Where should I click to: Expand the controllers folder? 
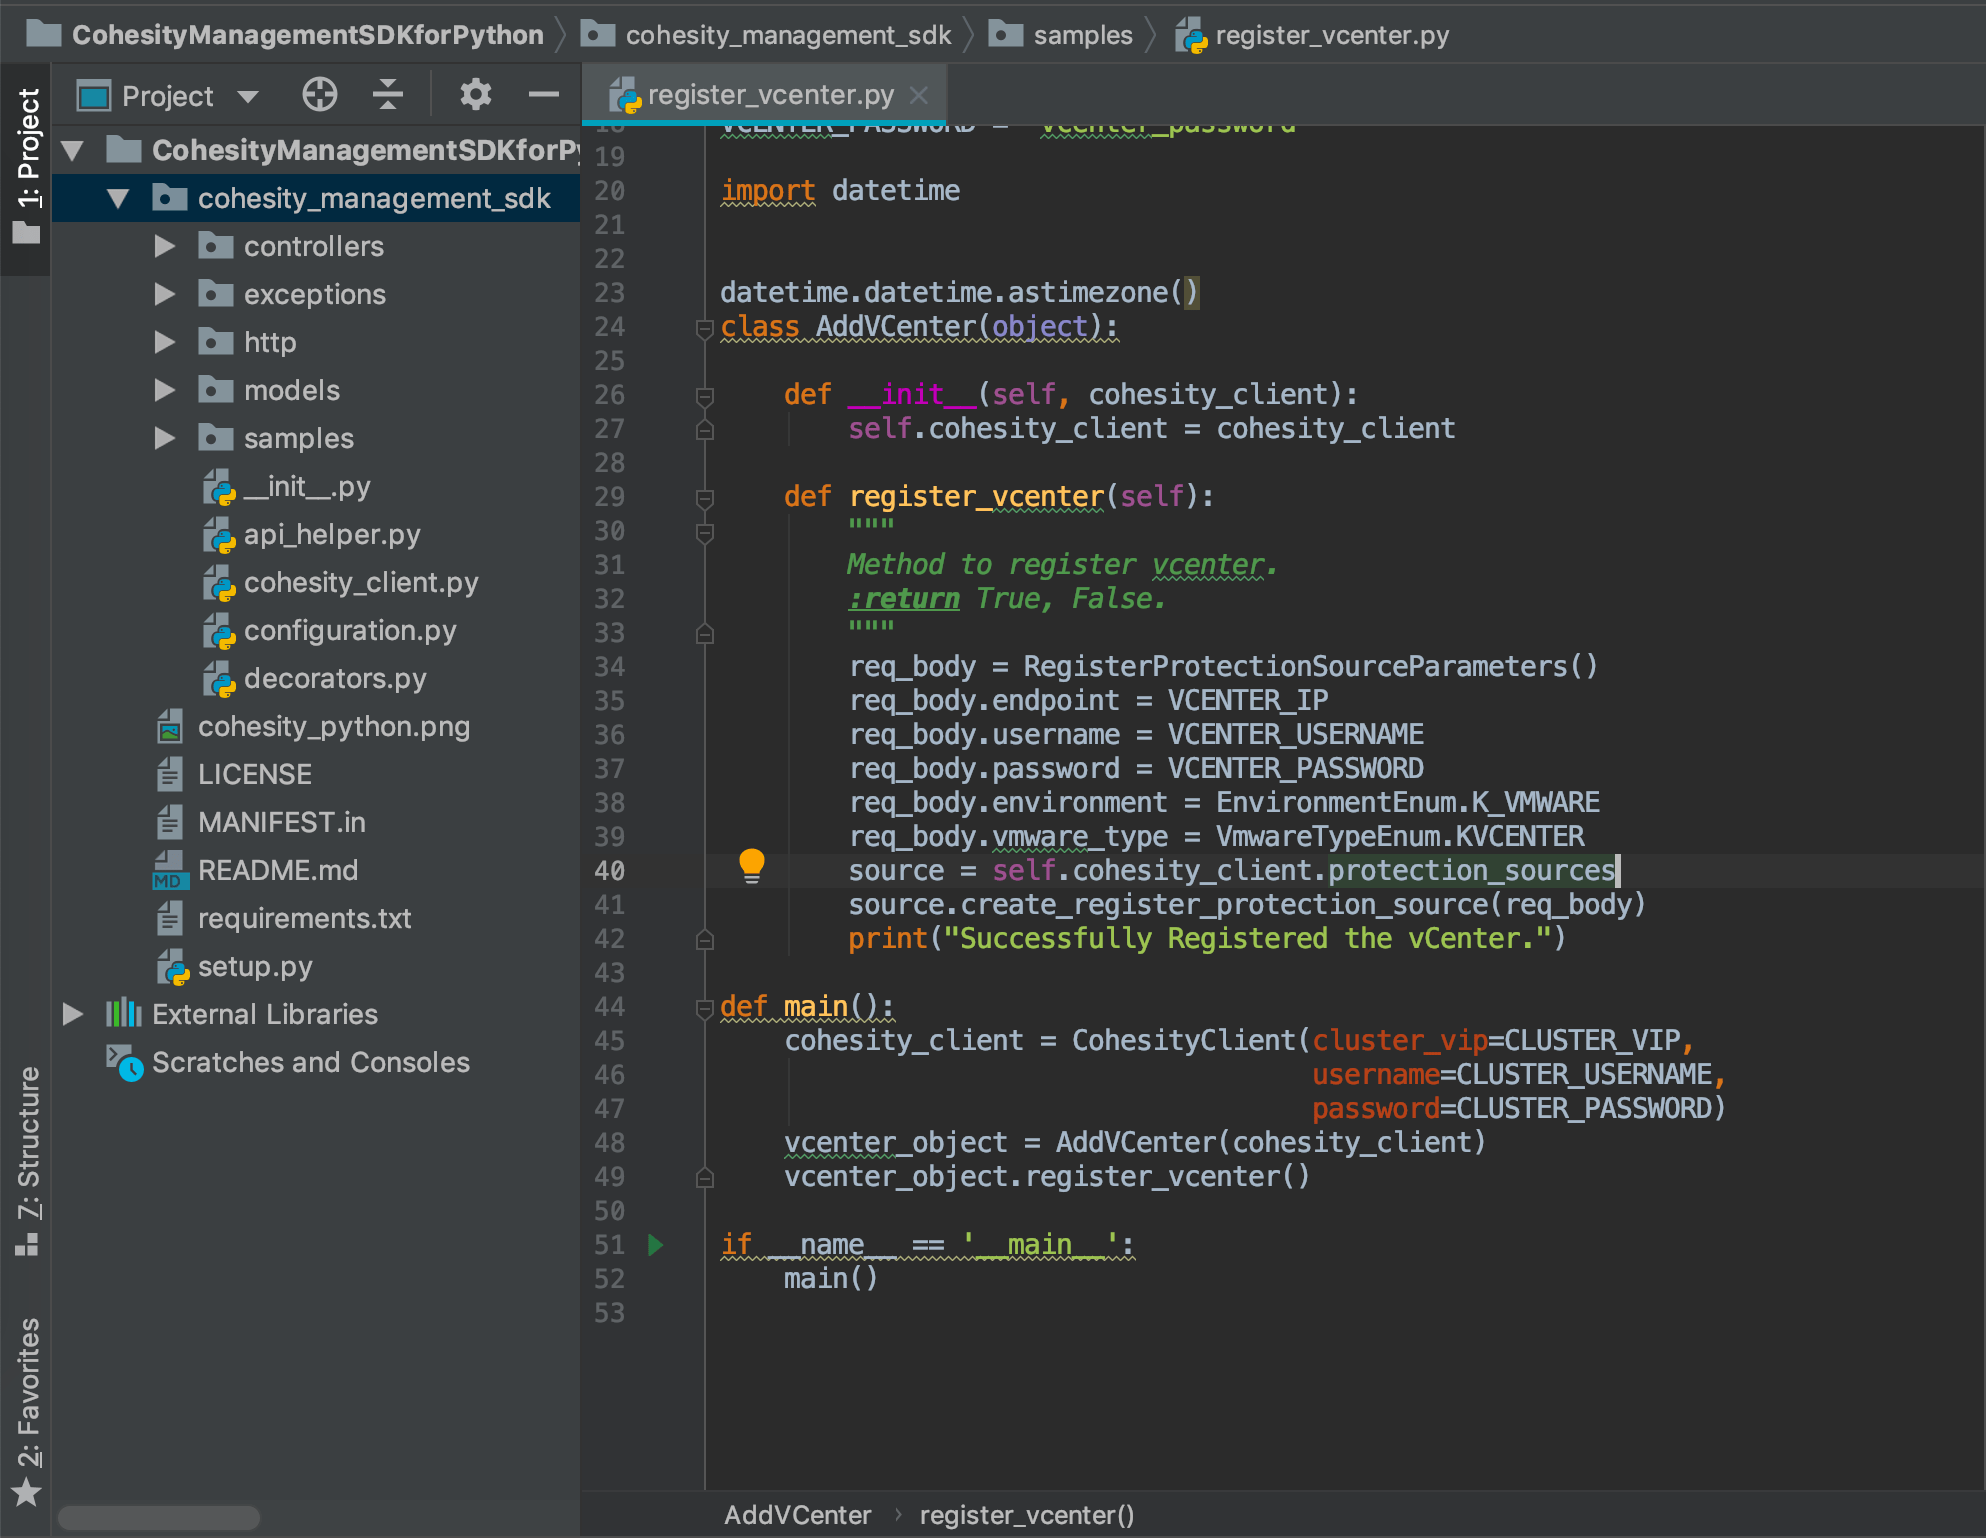164,246
